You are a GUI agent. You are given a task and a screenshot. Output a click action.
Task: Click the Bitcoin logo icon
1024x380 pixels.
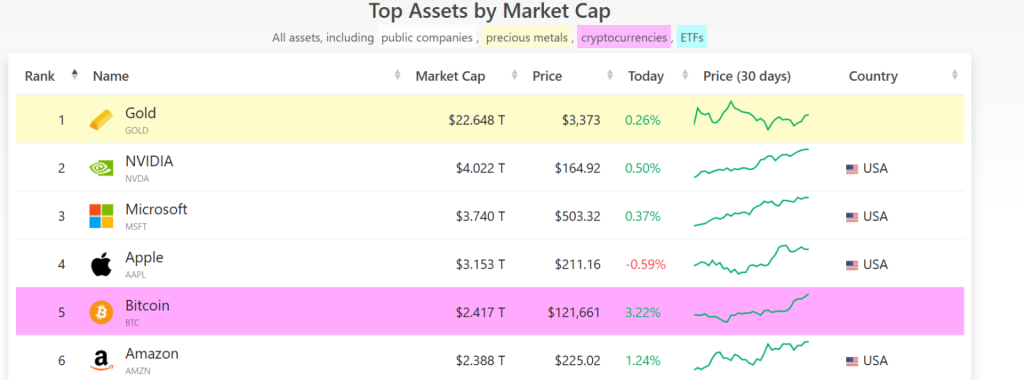tap(101, 312)
